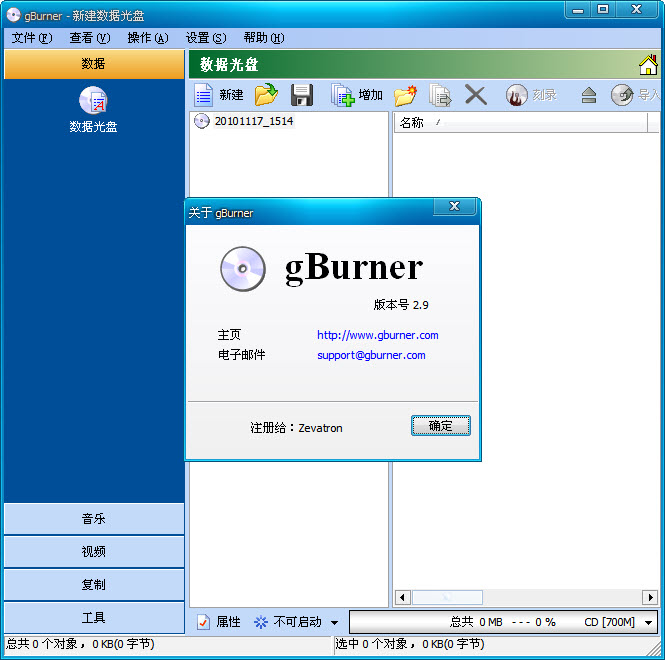Open the 操作(A) menu
This screenshot has height=660, width=665.
pyautogui.click(x=148, y=38)
